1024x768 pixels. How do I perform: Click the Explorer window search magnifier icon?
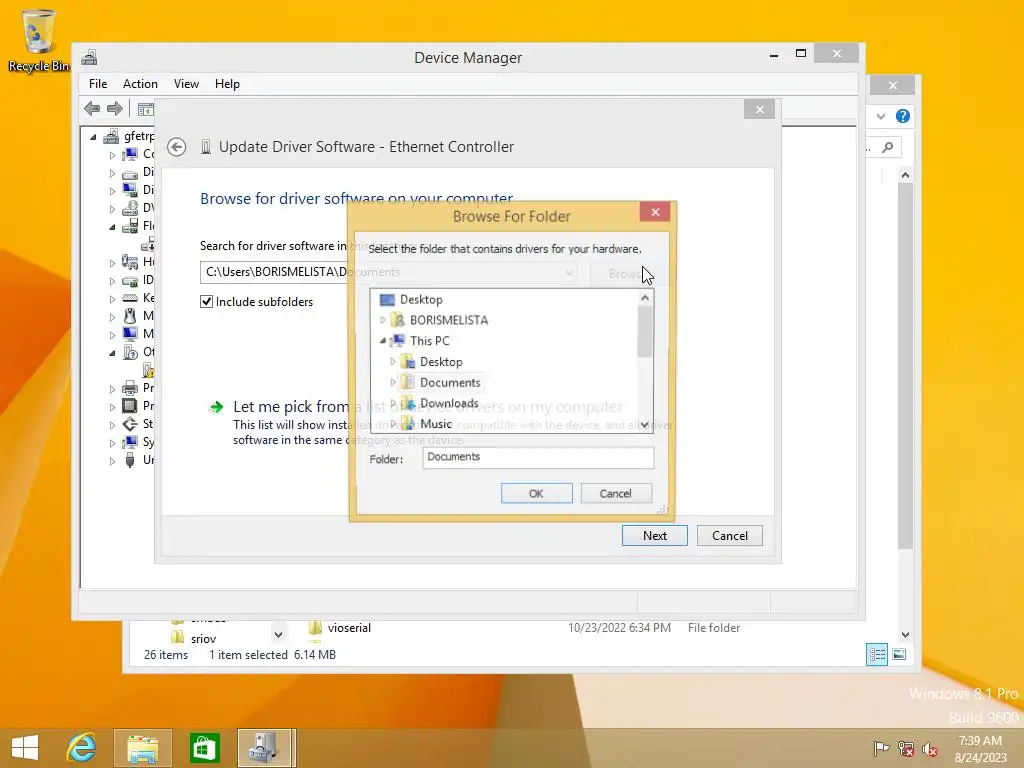(888, 148)
